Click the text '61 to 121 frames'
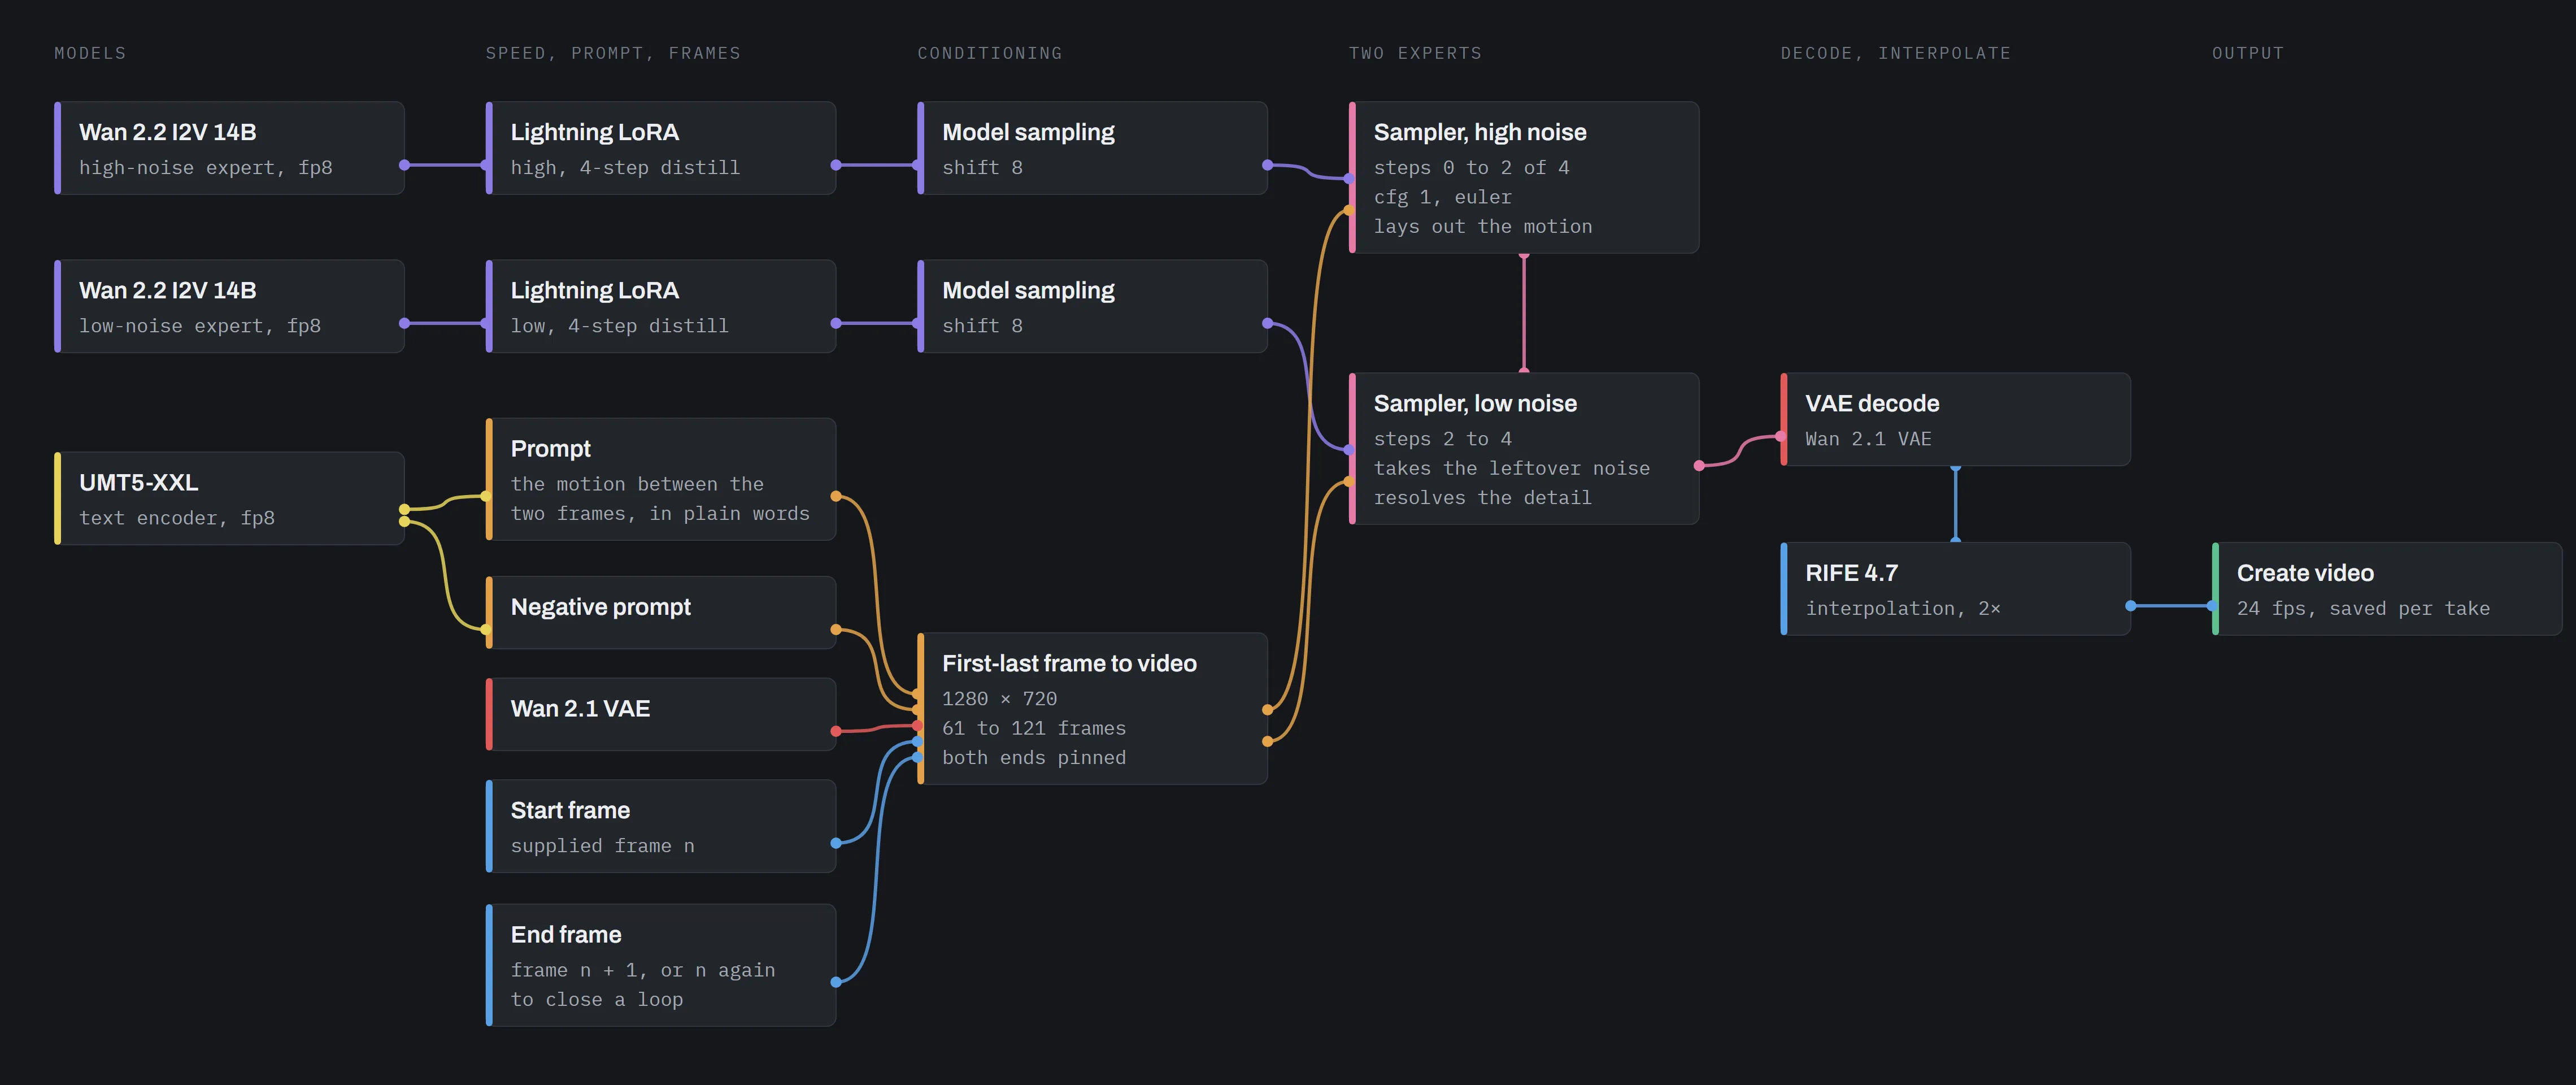 1034,728
